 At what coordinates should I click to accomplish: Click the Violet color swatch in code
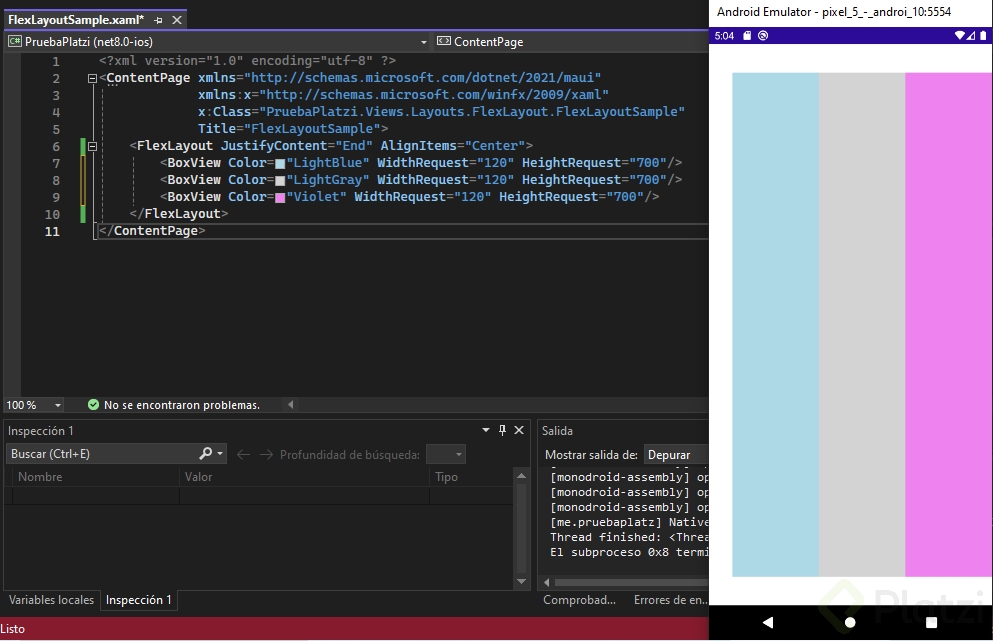pos(280,197)
